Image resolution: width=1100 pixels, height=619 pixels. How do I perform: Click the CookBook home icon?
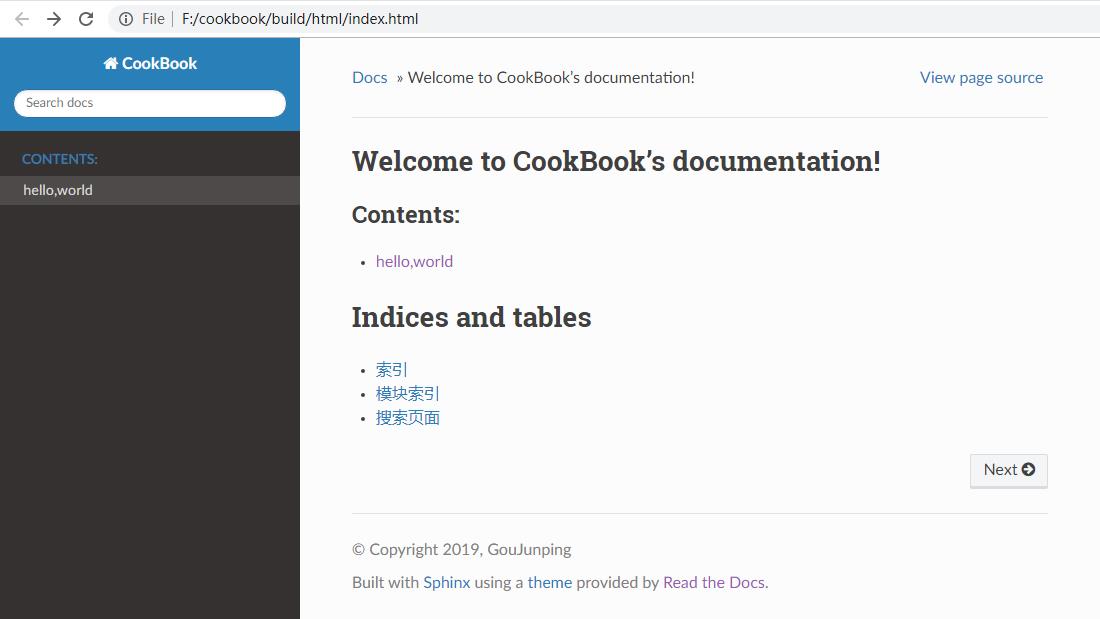pos(110,63)
